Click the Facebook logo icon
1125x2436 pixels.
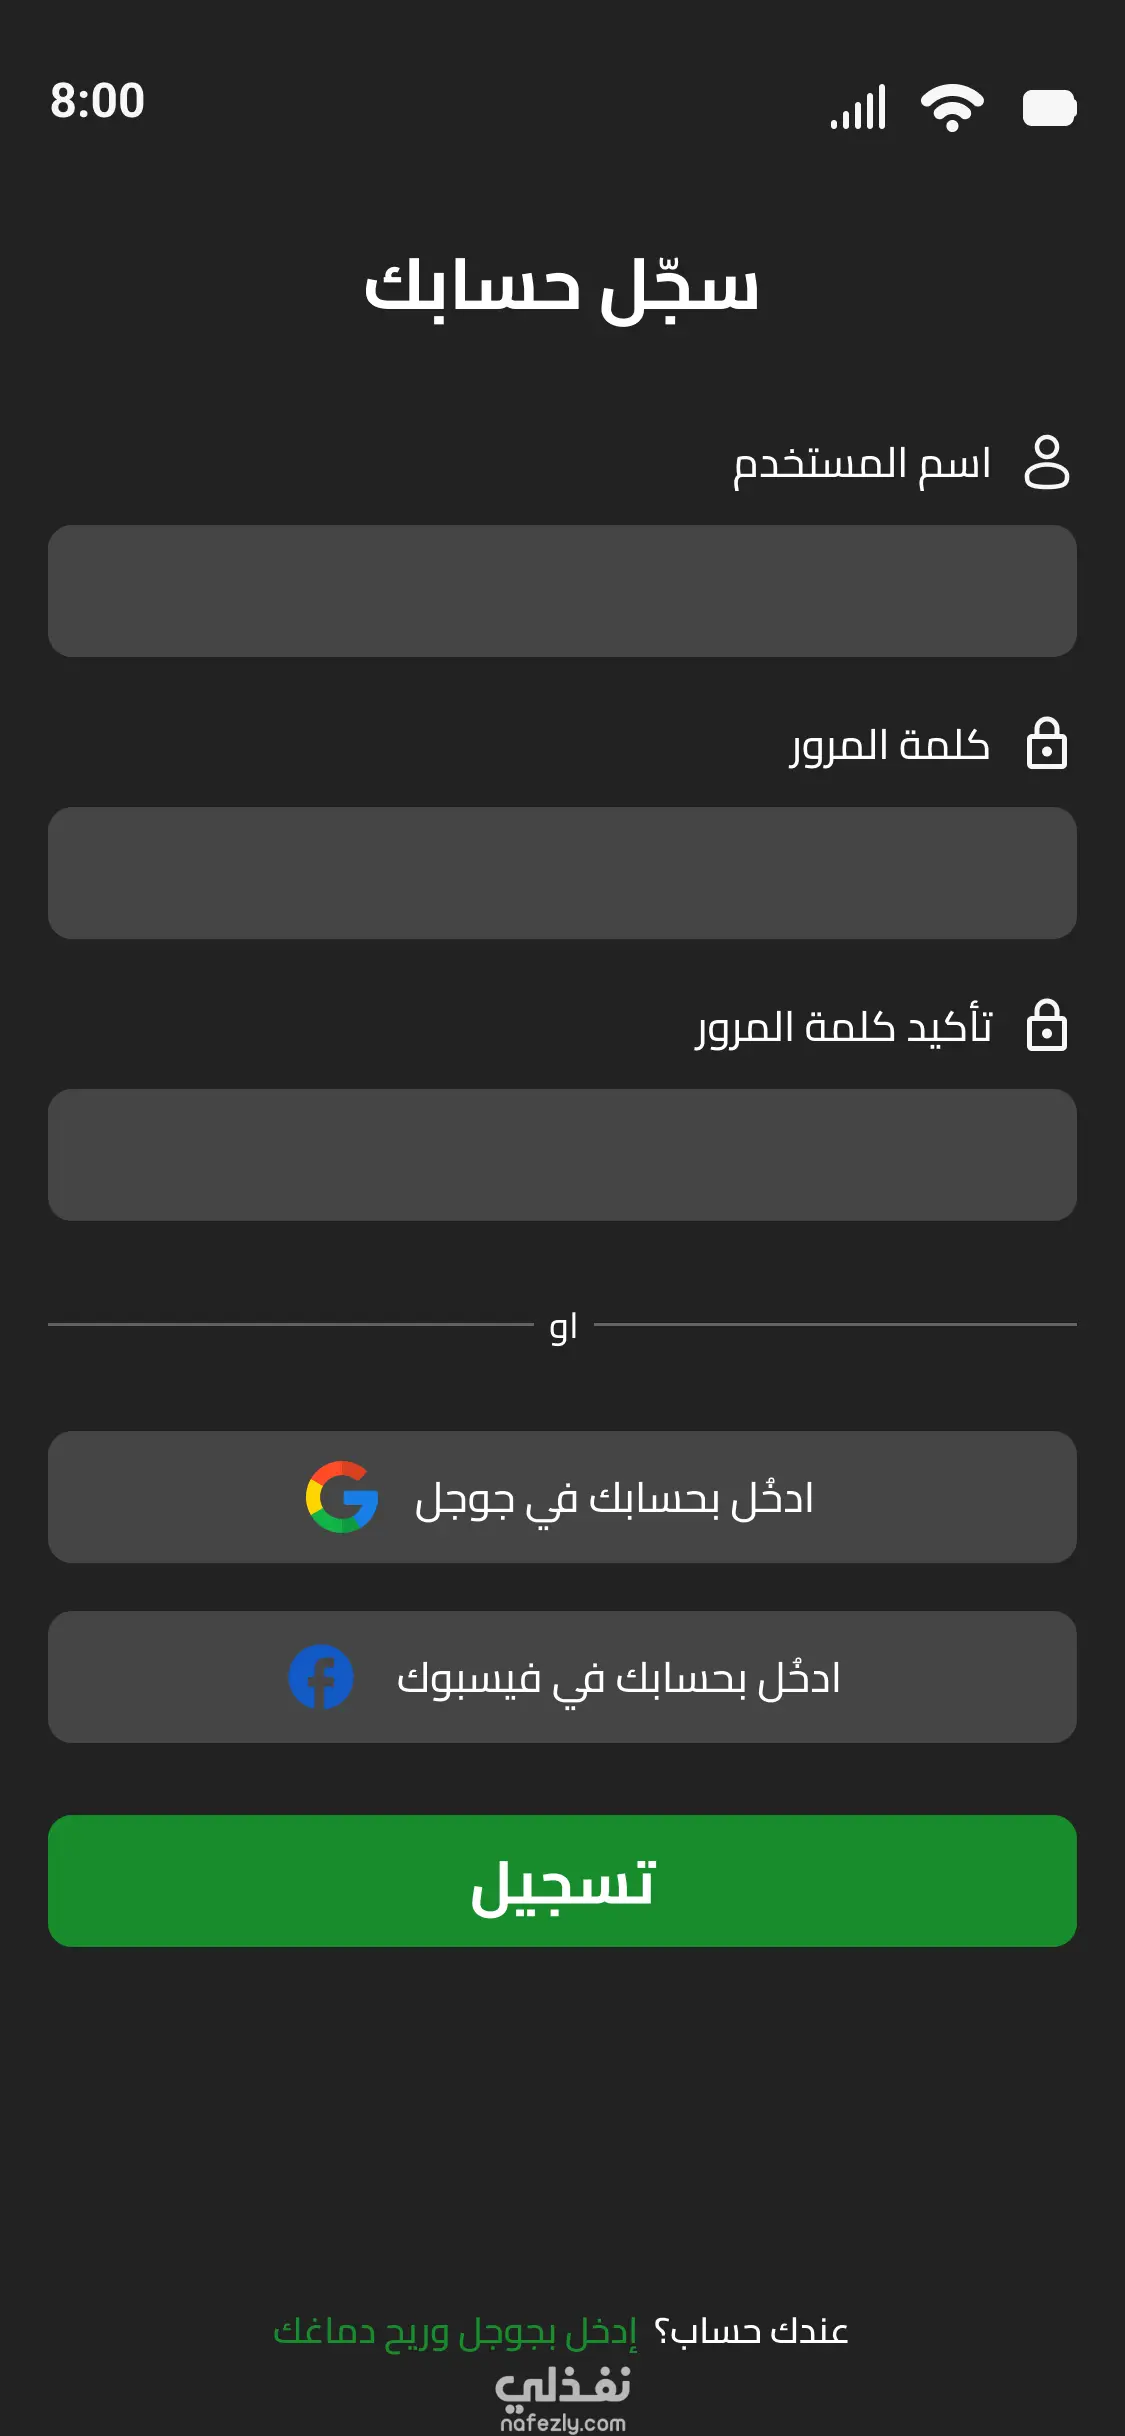321,1677
